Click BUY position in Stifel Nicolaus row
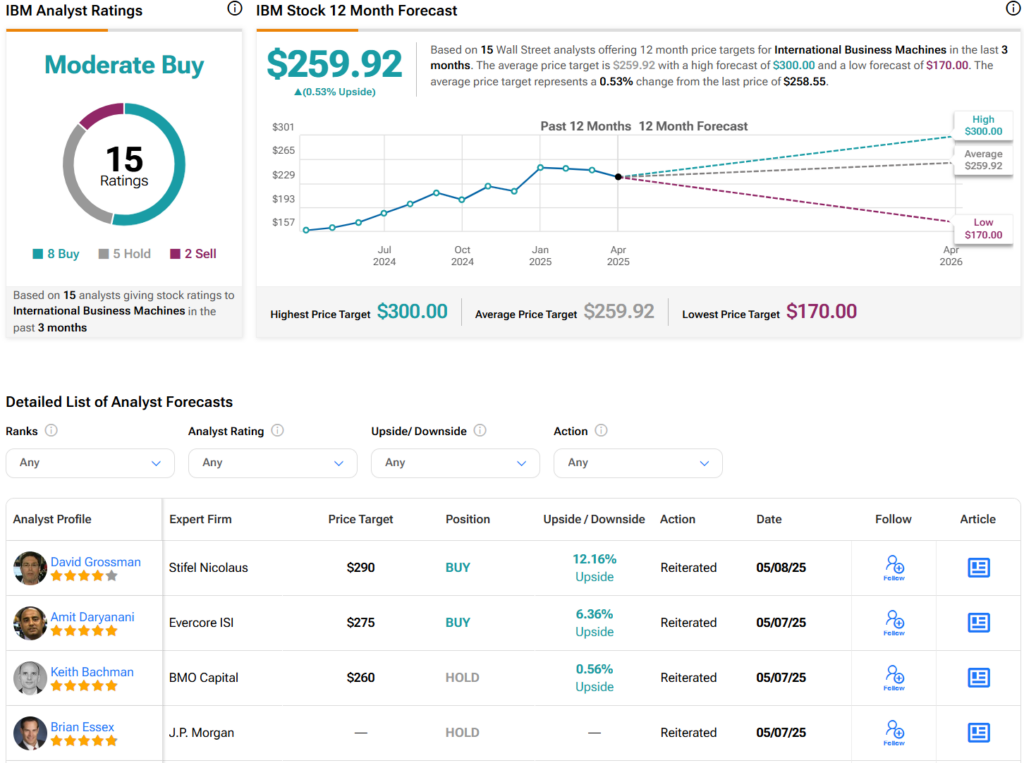The image size is (1024, 763). click(458, 567)
